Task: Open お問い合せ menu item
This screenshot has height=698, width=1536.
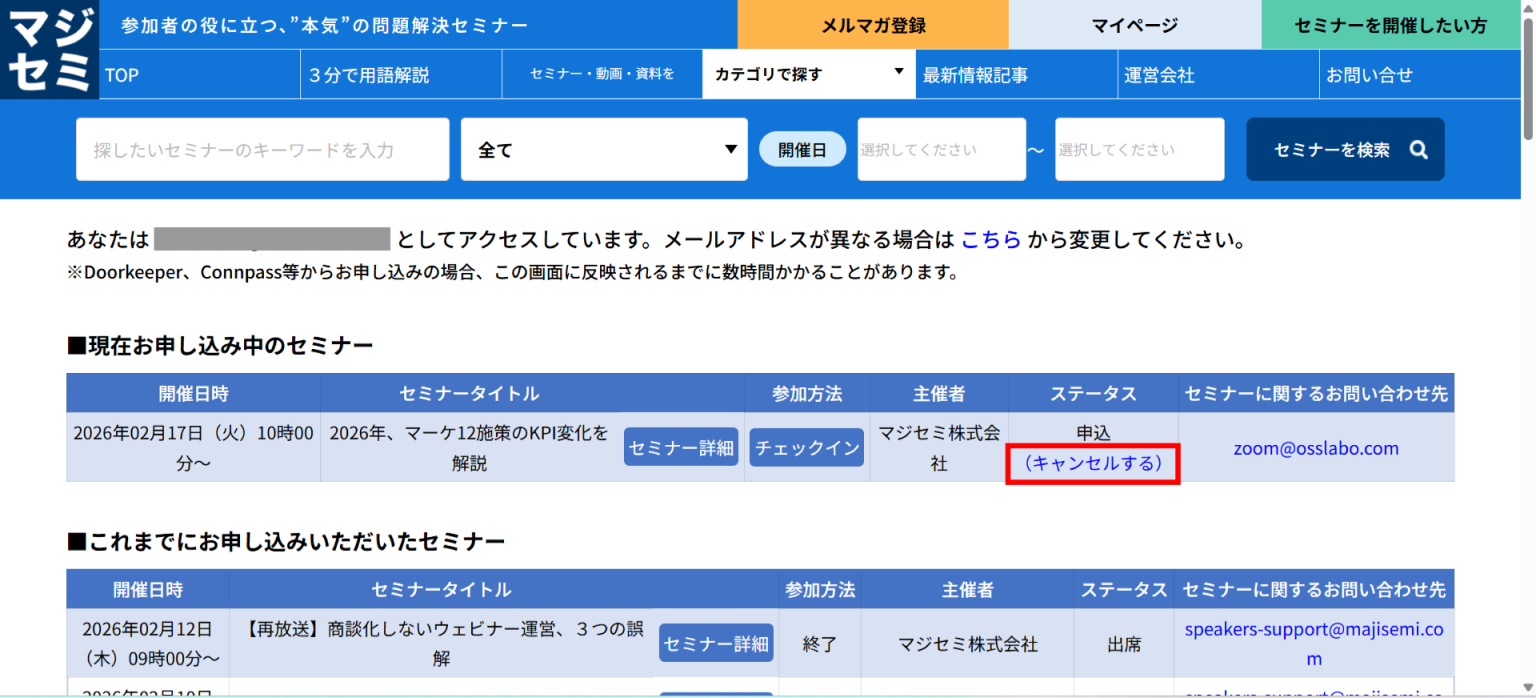Action: click(x=1369, y=75)
